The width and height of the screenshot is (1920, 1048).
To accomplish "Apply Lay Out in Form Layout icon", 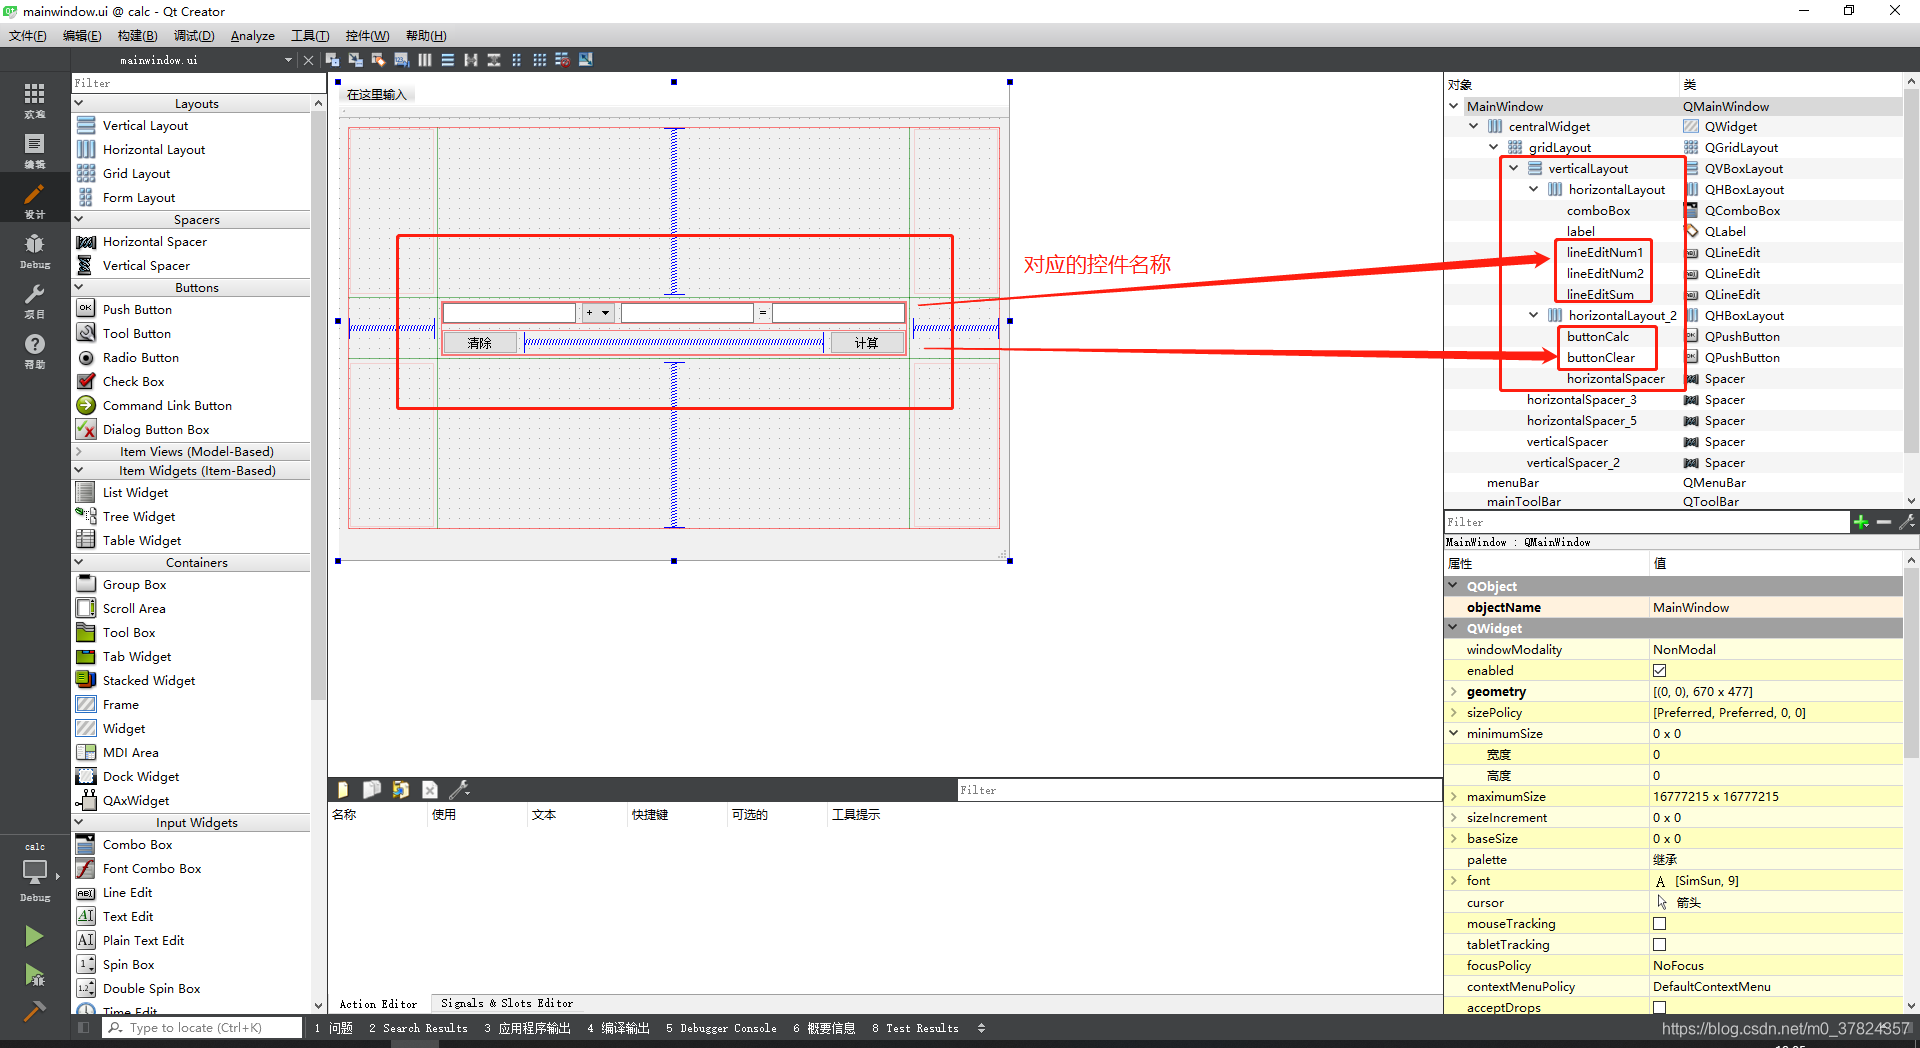I will [x=517, y=60].
